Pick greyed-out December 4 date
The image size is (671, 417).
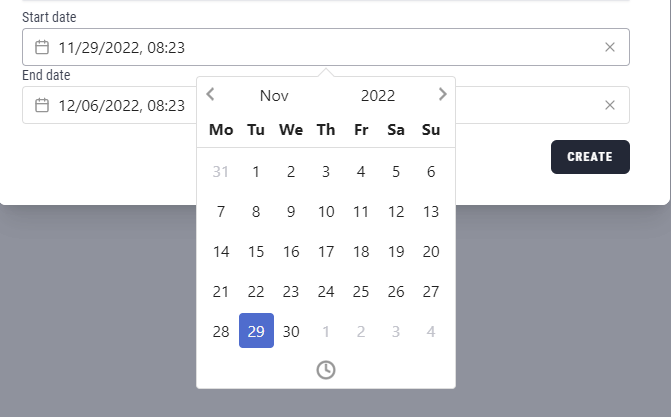tap(431, 331)
